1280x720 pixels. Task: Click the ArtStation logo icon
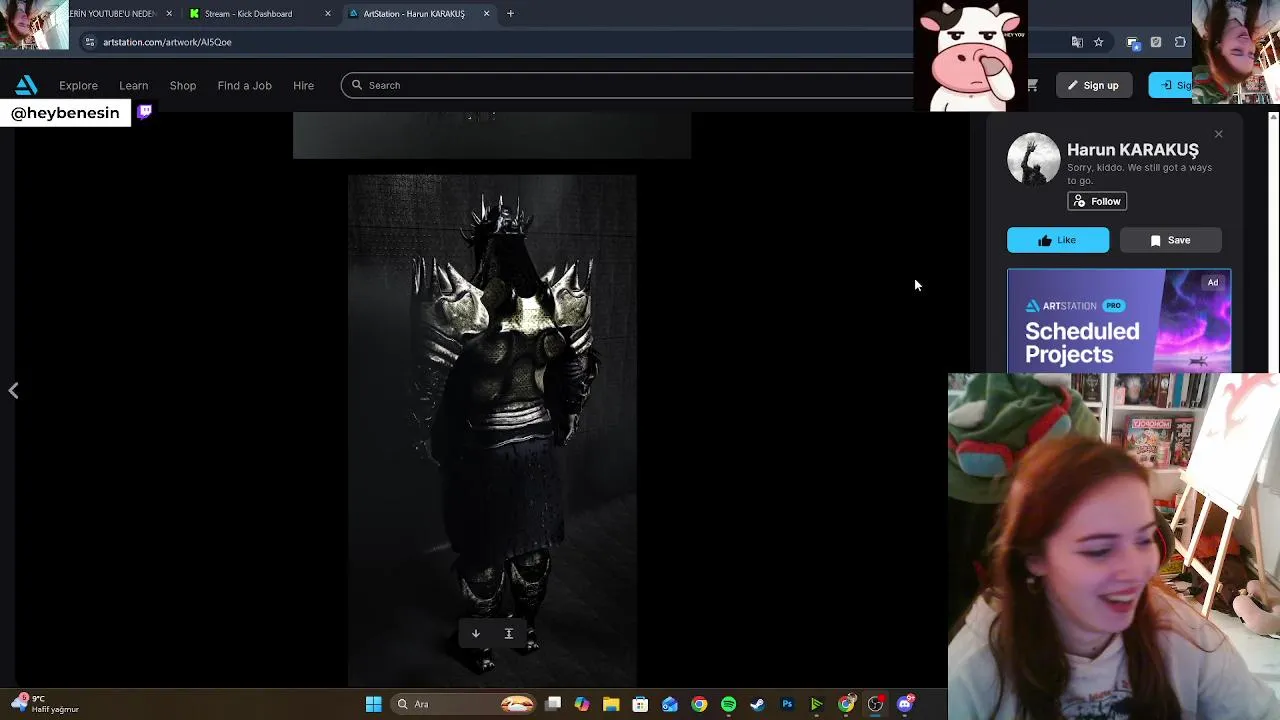[x=26, y=85]
